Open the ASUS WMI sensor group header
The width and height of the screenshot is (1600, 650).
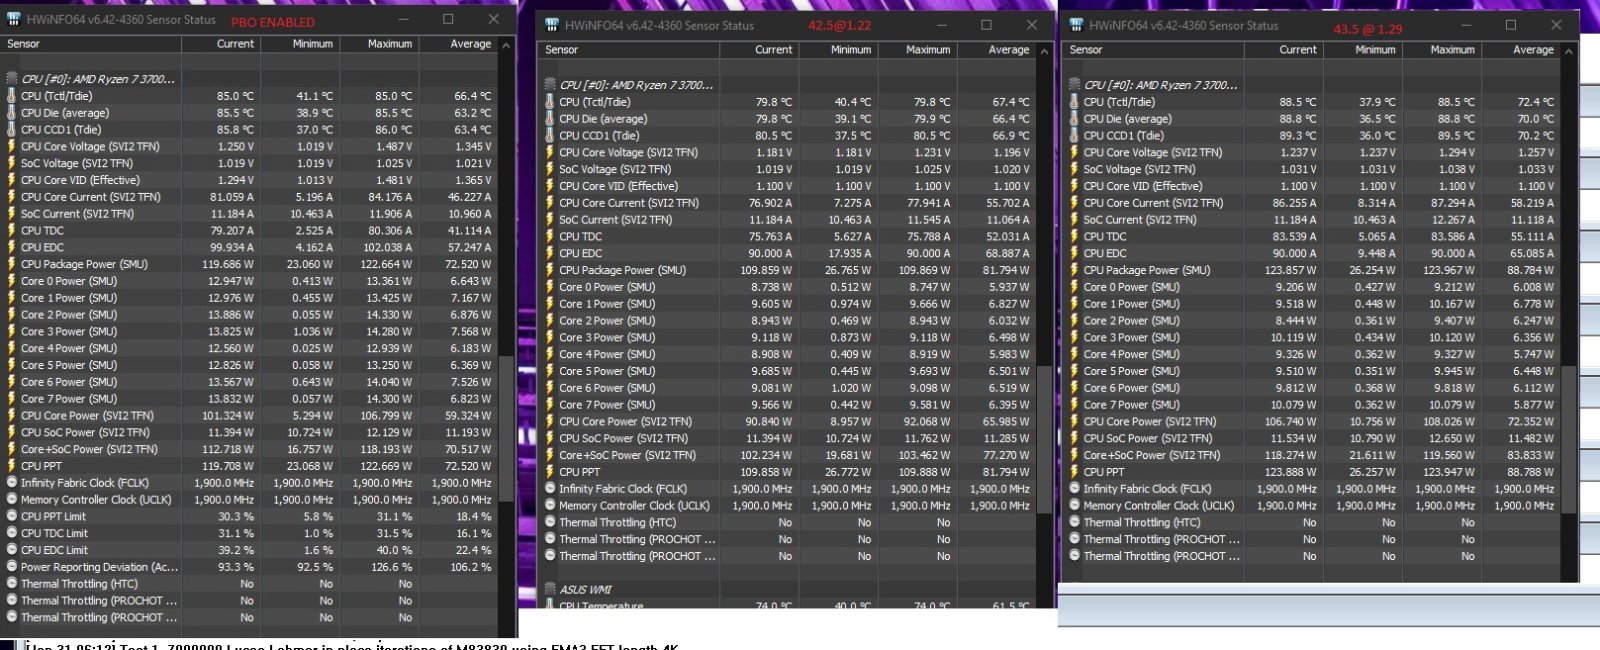click(585, 589)
